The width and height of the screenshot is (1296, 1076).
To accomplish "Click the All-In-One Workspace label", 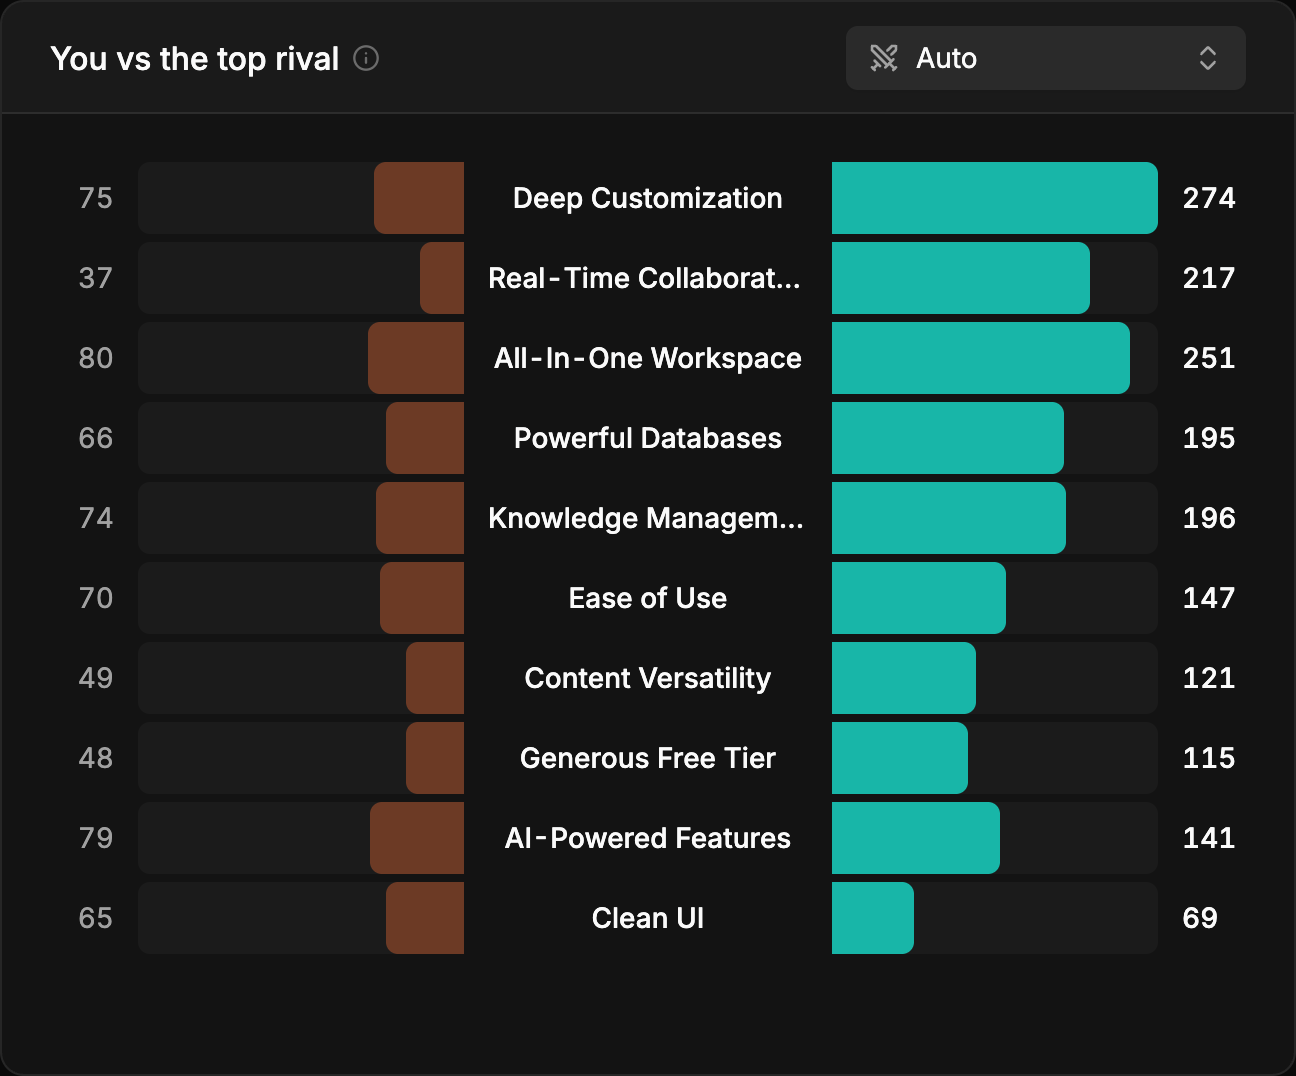I will tap(648, 358).
